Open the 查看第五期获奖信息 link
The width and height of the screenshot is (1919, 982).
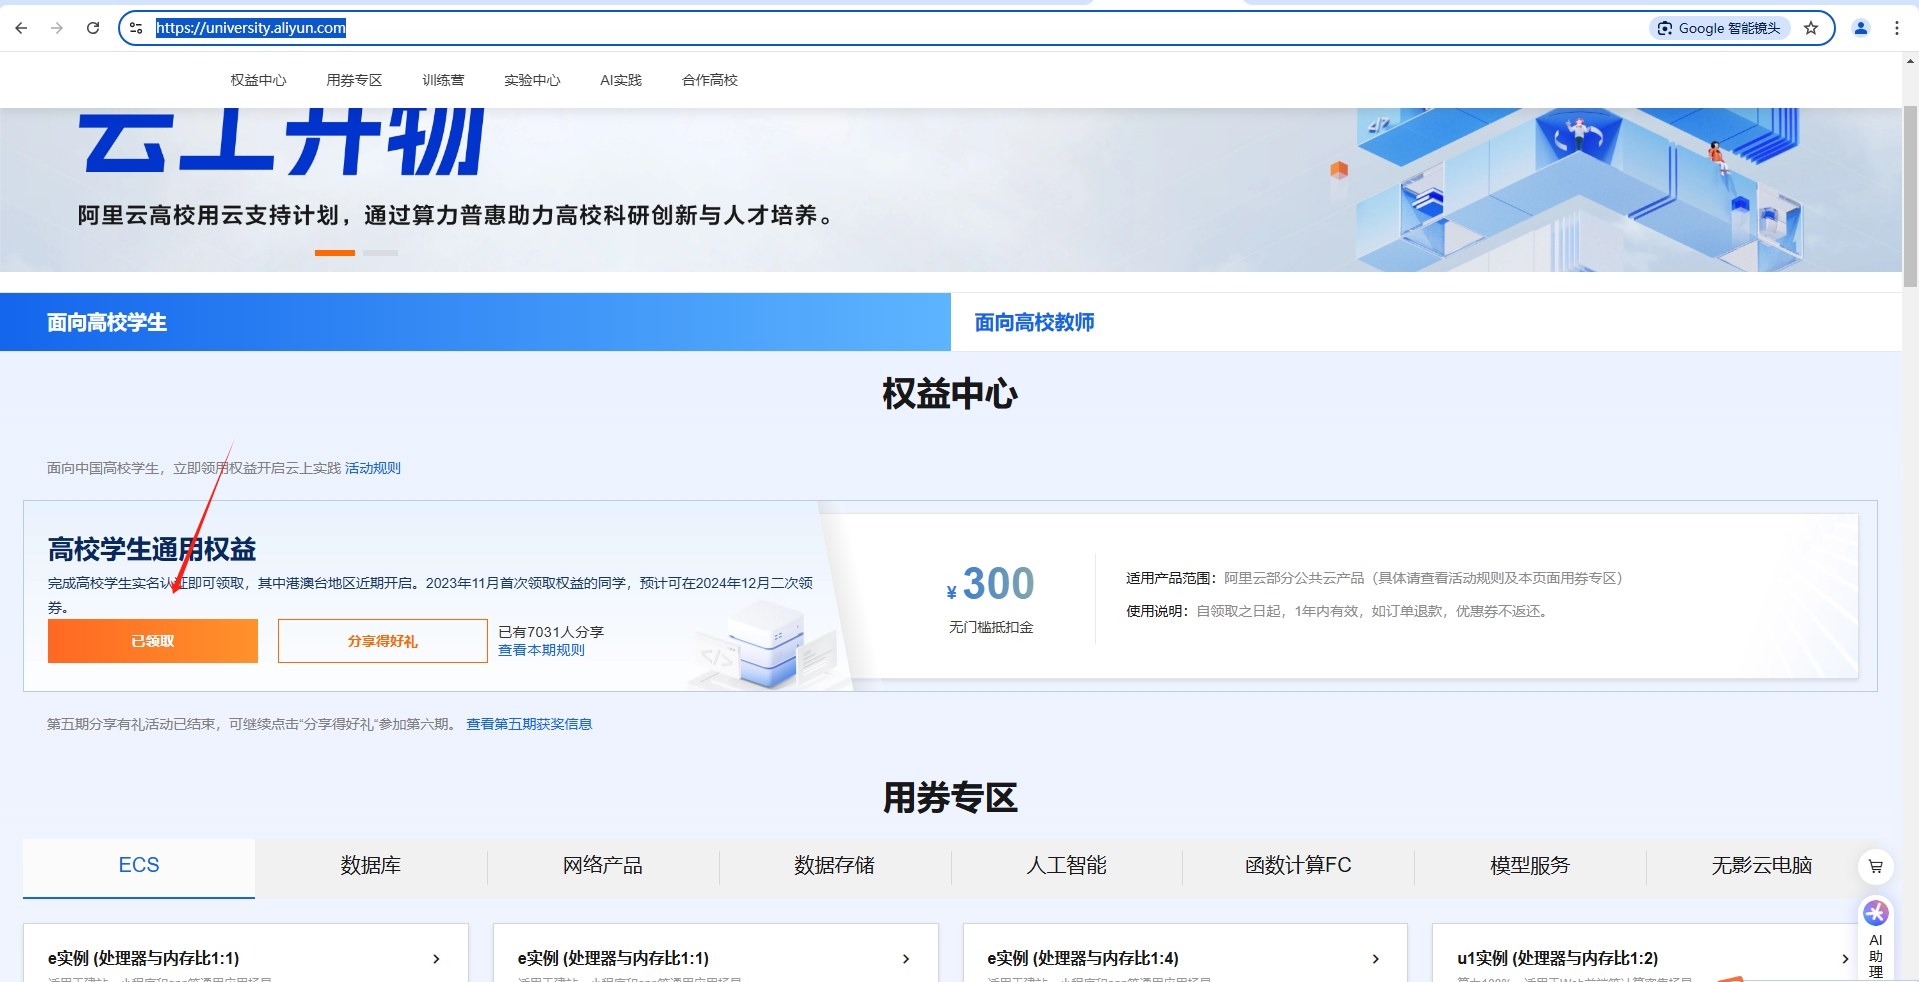(529, 724)
